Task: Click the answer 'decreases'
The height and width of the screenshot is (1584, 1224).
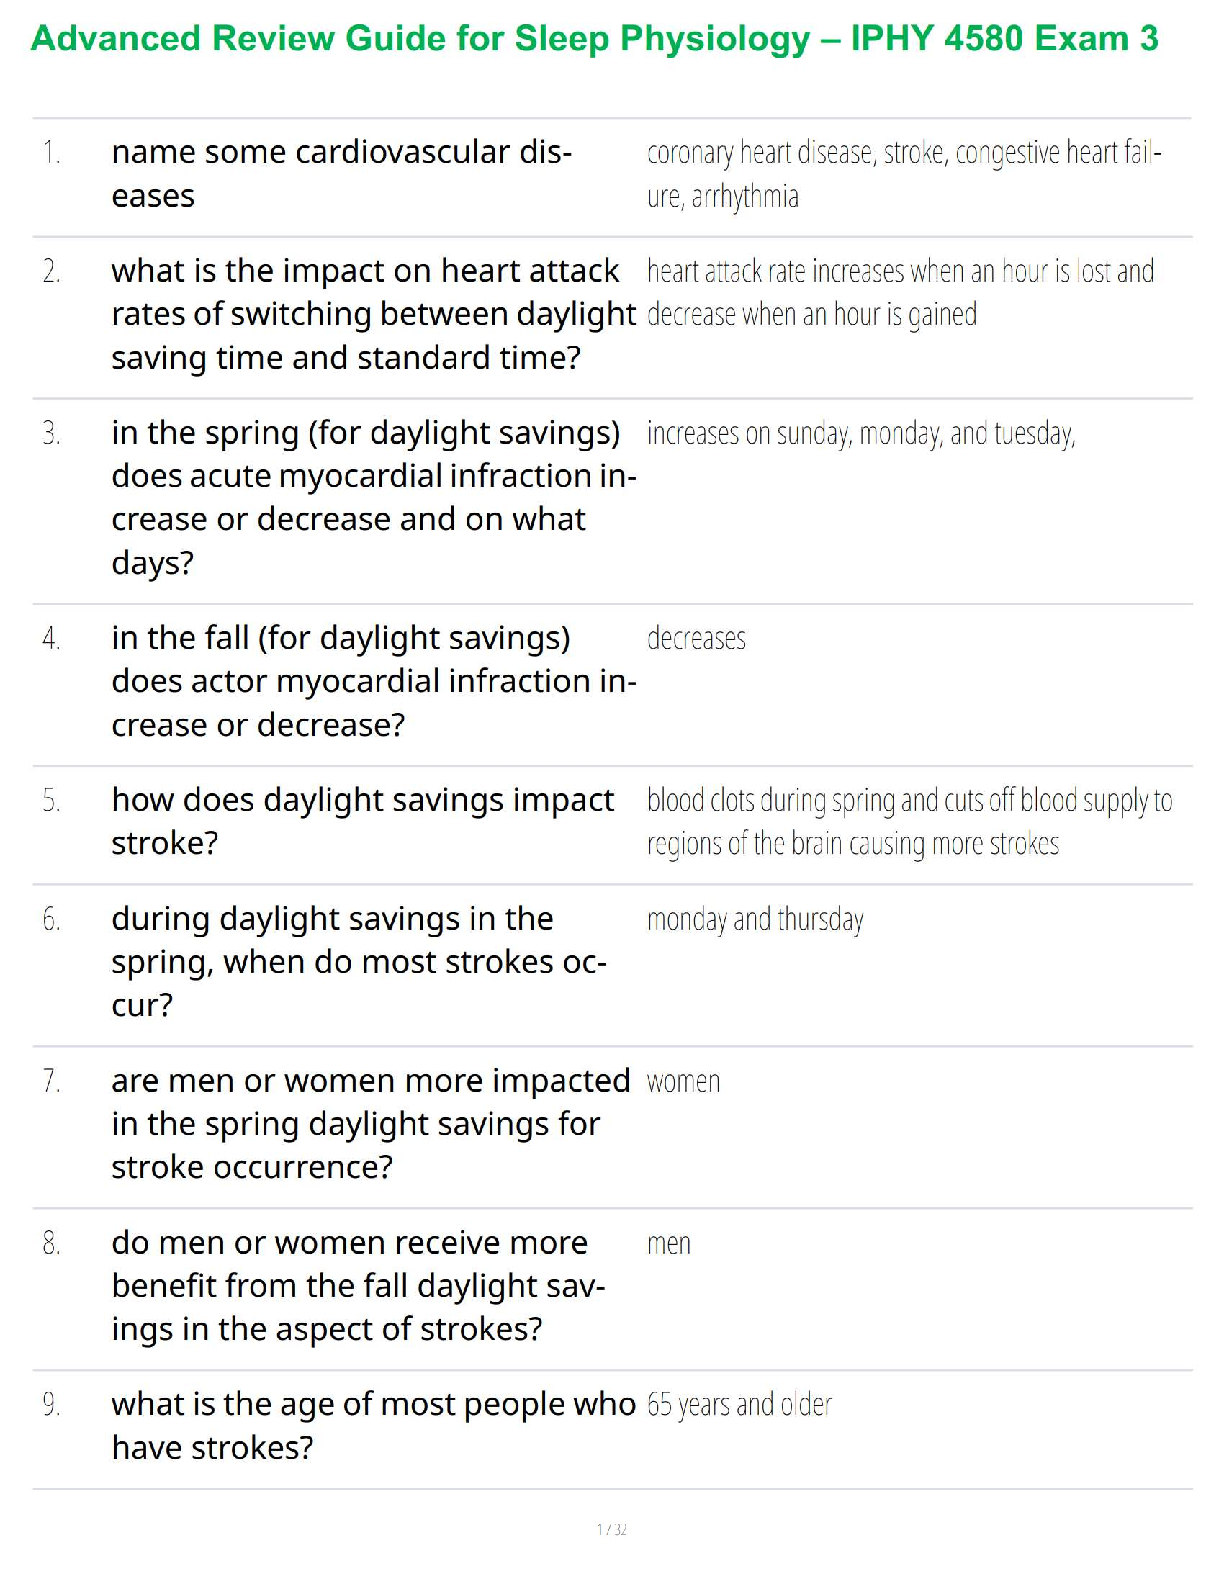Action: (x=696, y=639)
